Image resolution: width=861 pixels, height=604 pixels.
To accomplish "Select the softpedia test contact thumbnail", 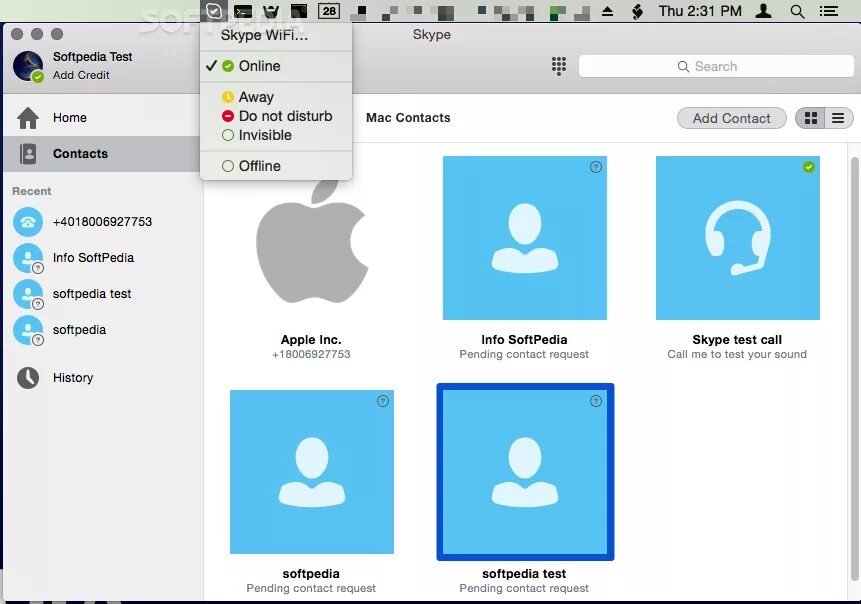I will (524, 472).
